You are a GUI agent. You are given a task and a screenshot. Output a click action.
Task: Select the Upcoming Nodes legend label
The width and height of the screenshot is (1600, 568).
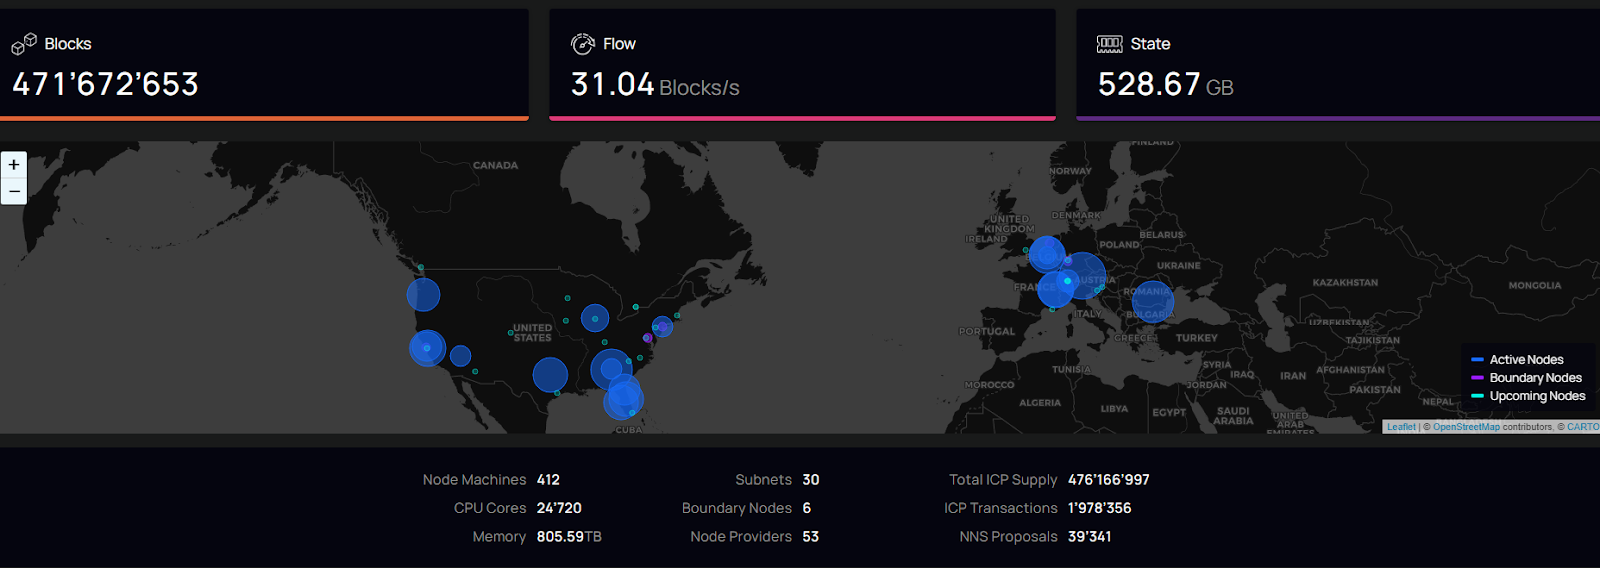(1537, 396)
